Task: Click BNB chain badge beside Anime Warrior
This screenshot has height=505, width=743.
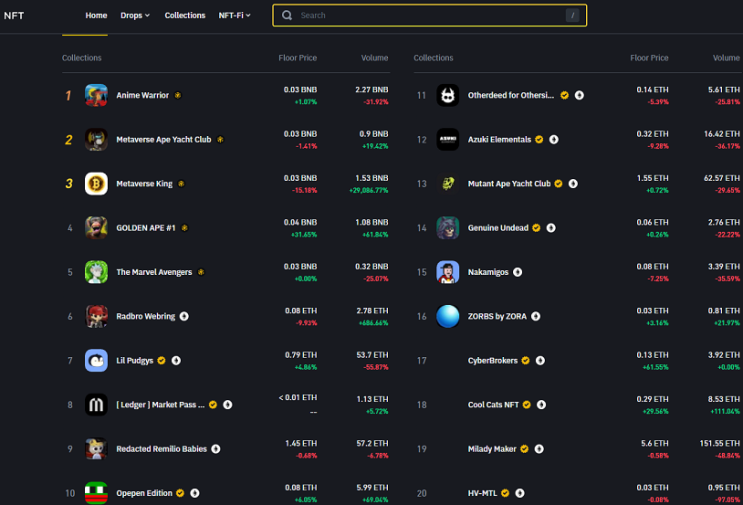Action: coord(178,95)
